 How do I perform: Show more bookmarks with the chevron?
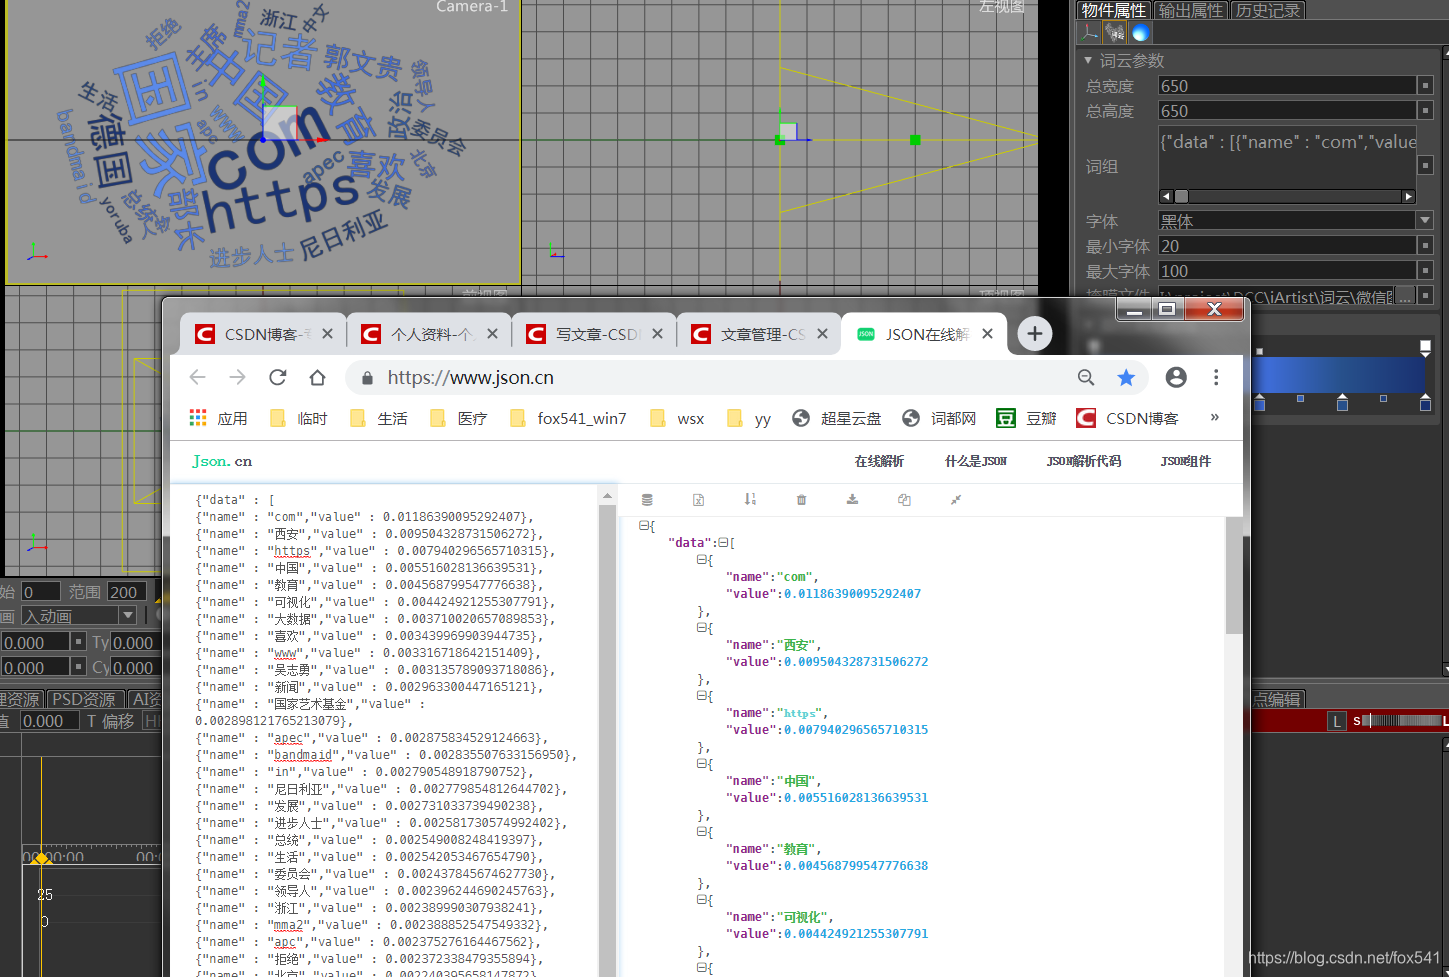(x=1214, y=417)
